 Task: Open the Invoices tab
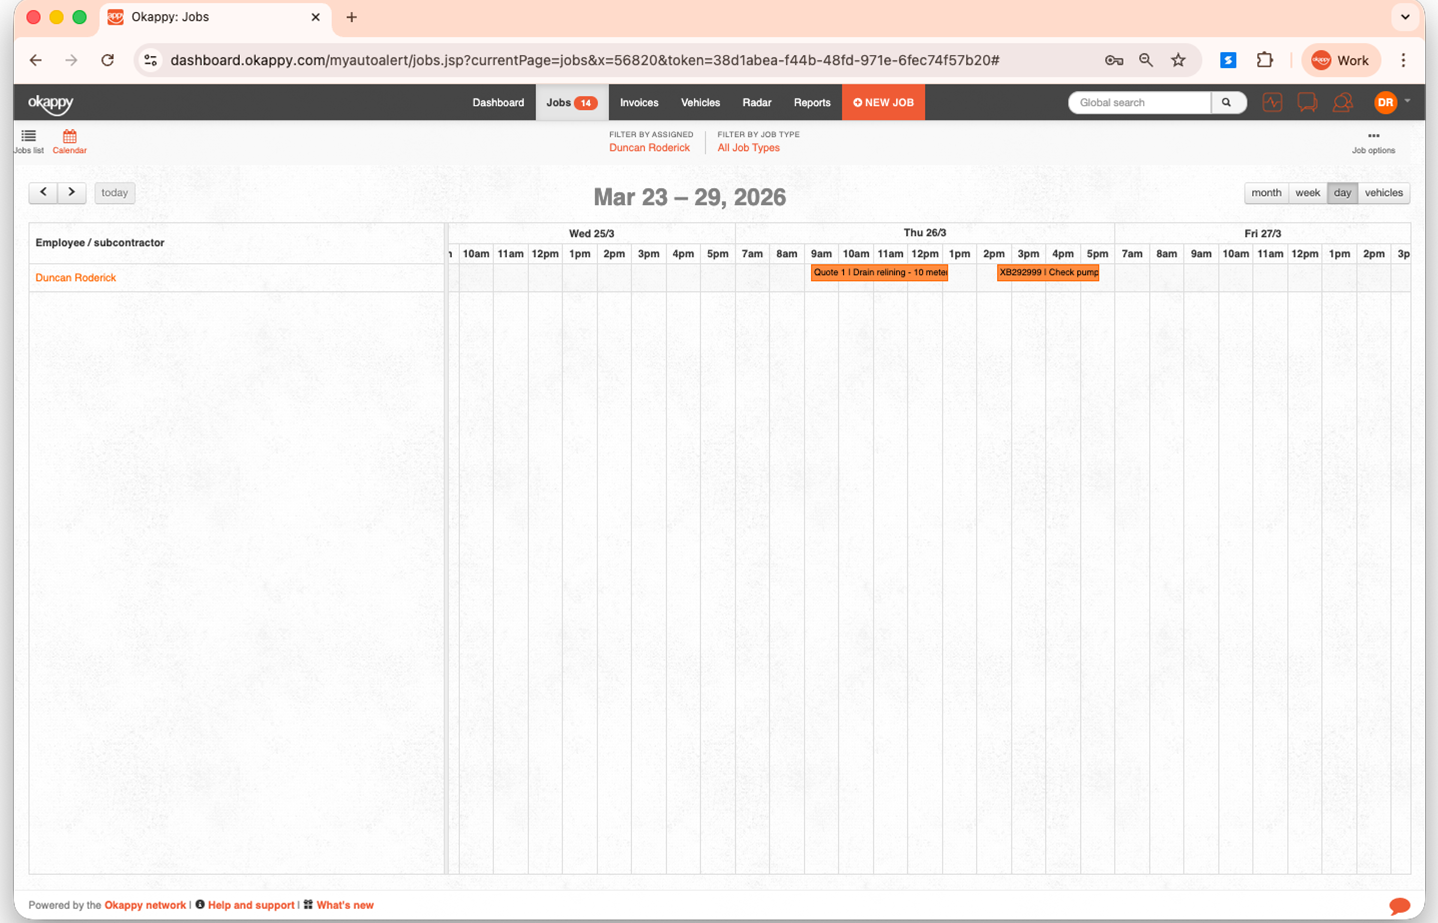pyautogui.click(x=639, y=103)
